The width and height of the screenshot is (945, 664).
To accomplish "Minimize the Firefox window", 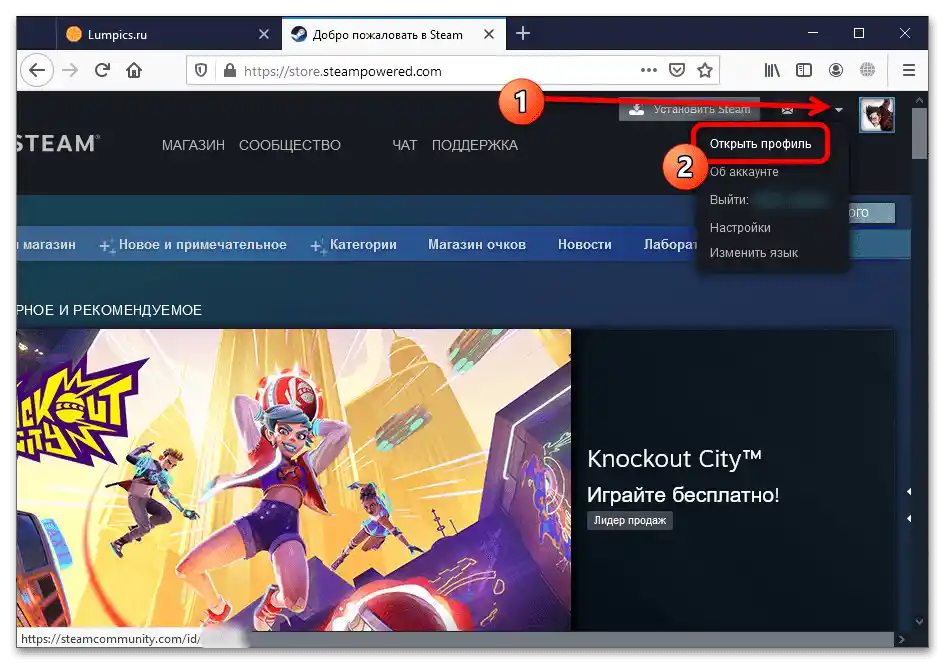I will [x=813, y=33].
